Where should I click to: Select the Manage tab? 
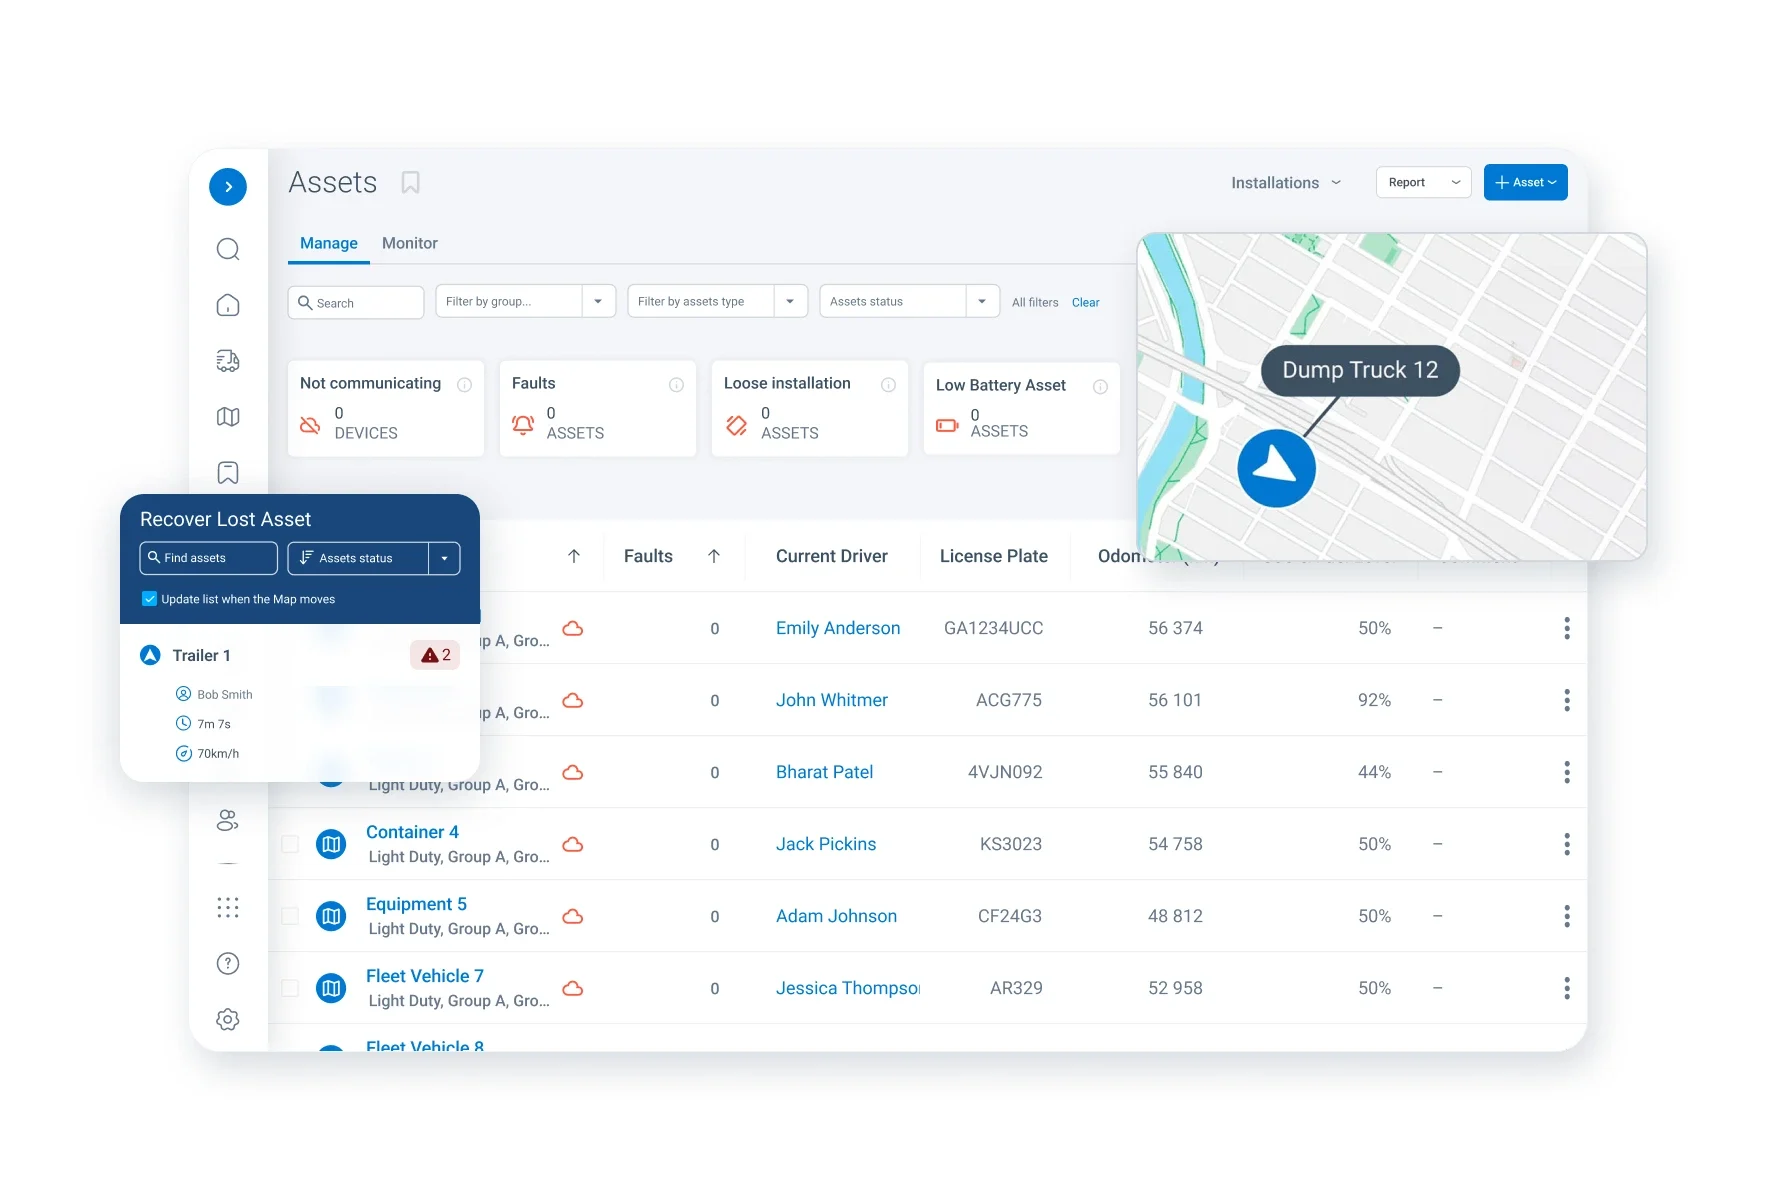point(329,243)
